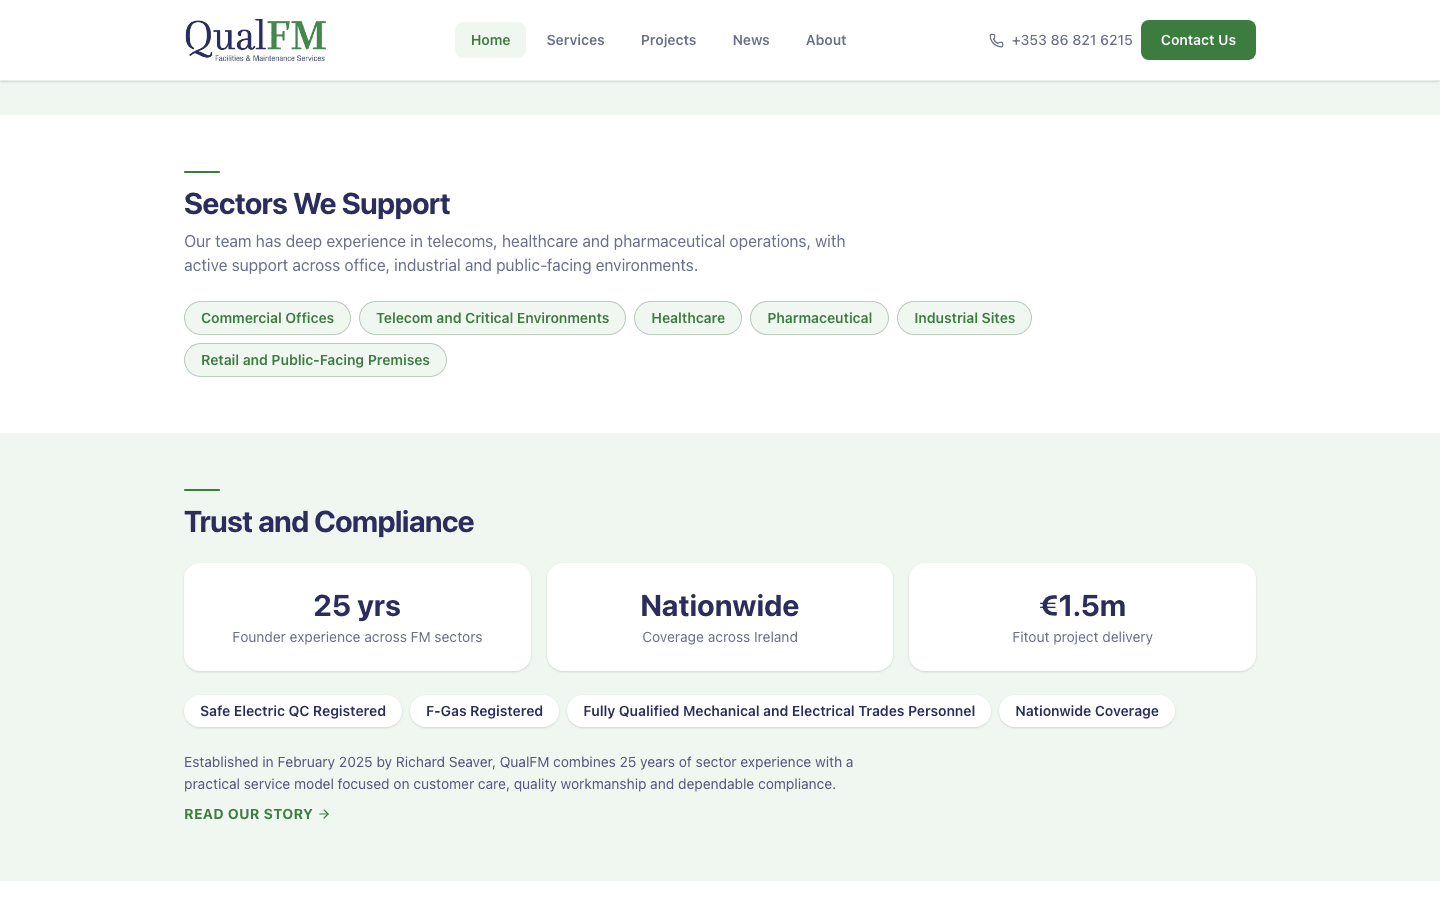Click the phone icon beside the number
The height and width of the screenshot is (900, 1440).
pos(996,40)
